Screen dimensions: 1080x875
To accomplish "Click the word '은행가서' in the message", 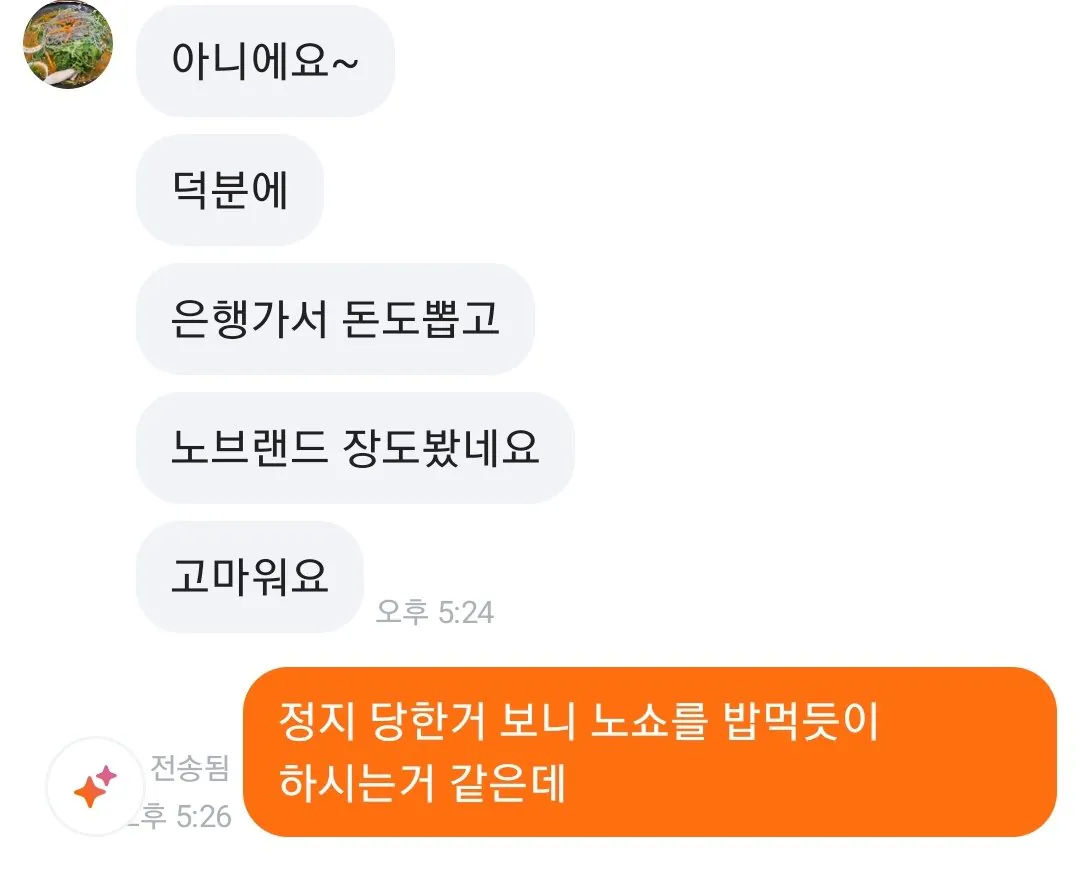I will 249,319.
